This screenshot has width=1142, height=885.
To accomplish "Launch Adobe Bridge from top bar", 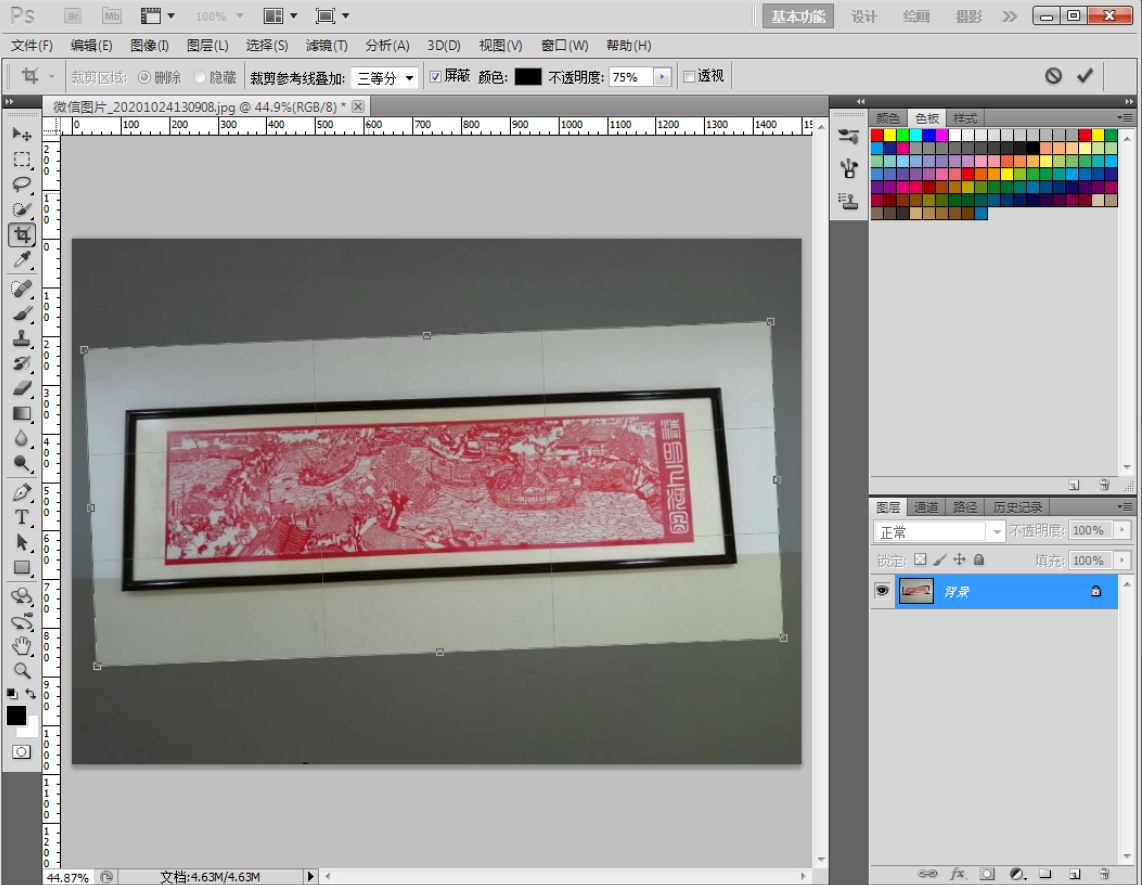I will (x=73, y=16).
